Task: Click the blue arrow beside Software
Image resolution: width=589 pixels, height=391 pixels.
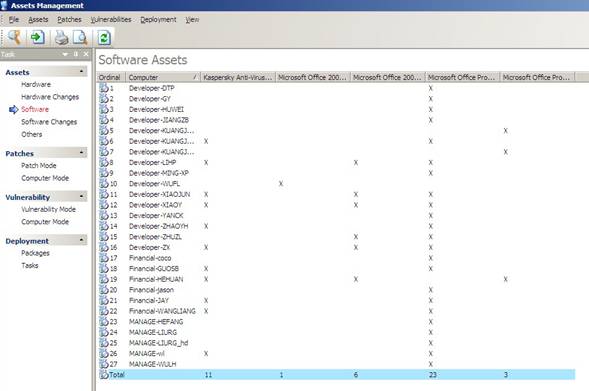Action: point(14,109)
